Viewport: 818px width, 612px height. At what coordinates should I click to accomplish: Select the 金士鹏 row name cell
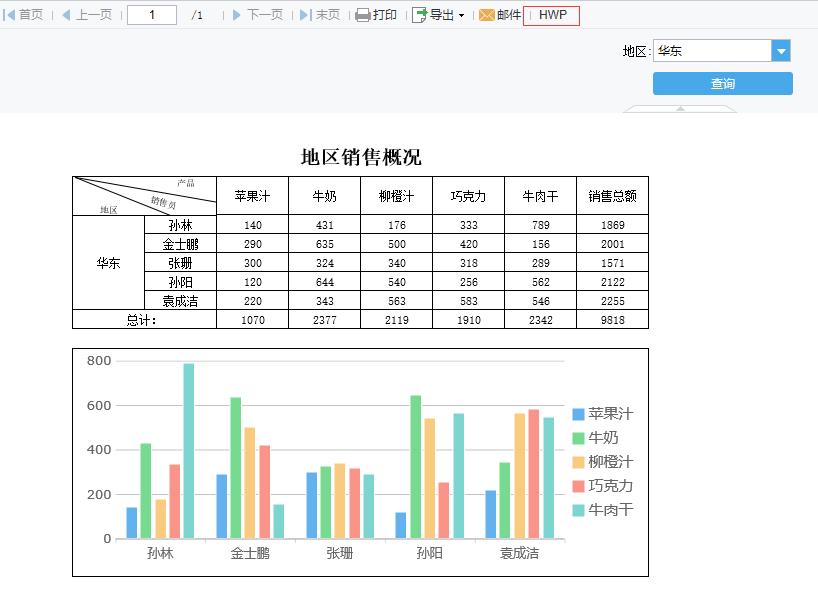[181, 244]
